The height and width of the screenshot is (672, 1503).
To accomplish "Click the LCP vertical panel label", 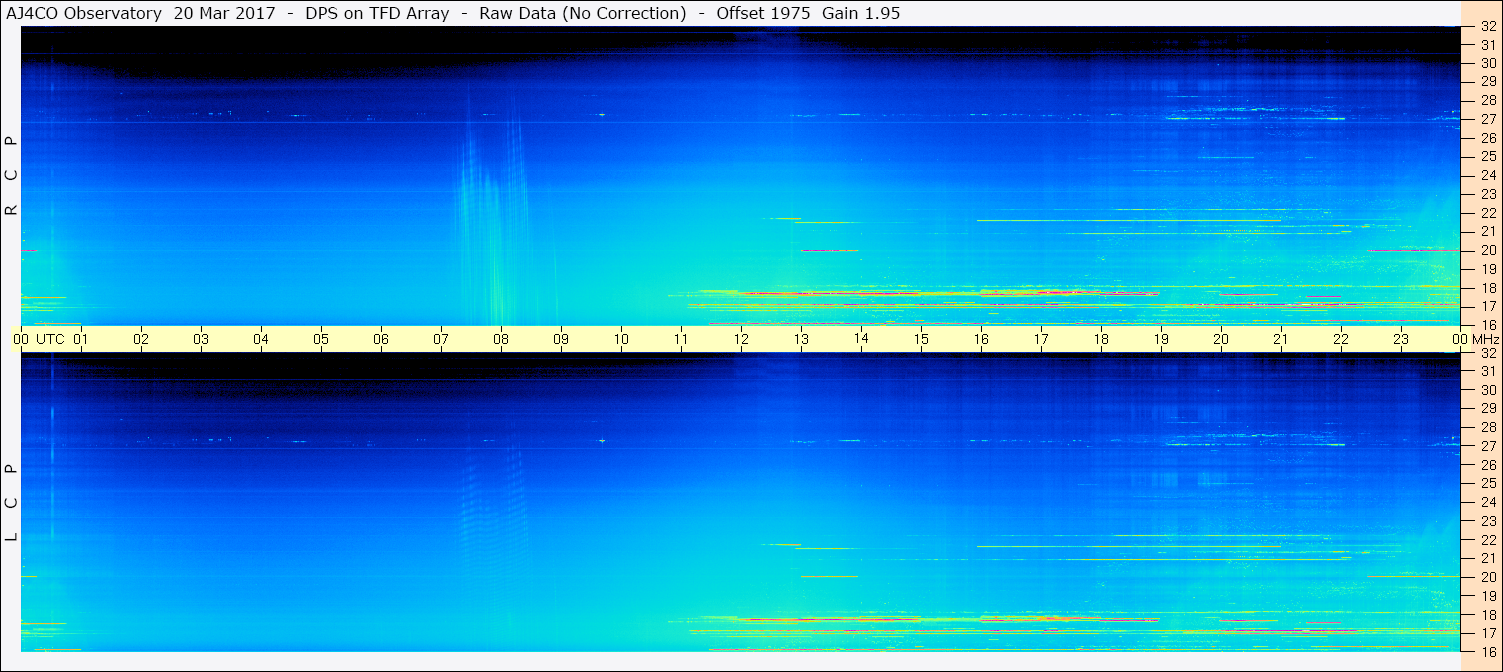I will coord(12,503).
